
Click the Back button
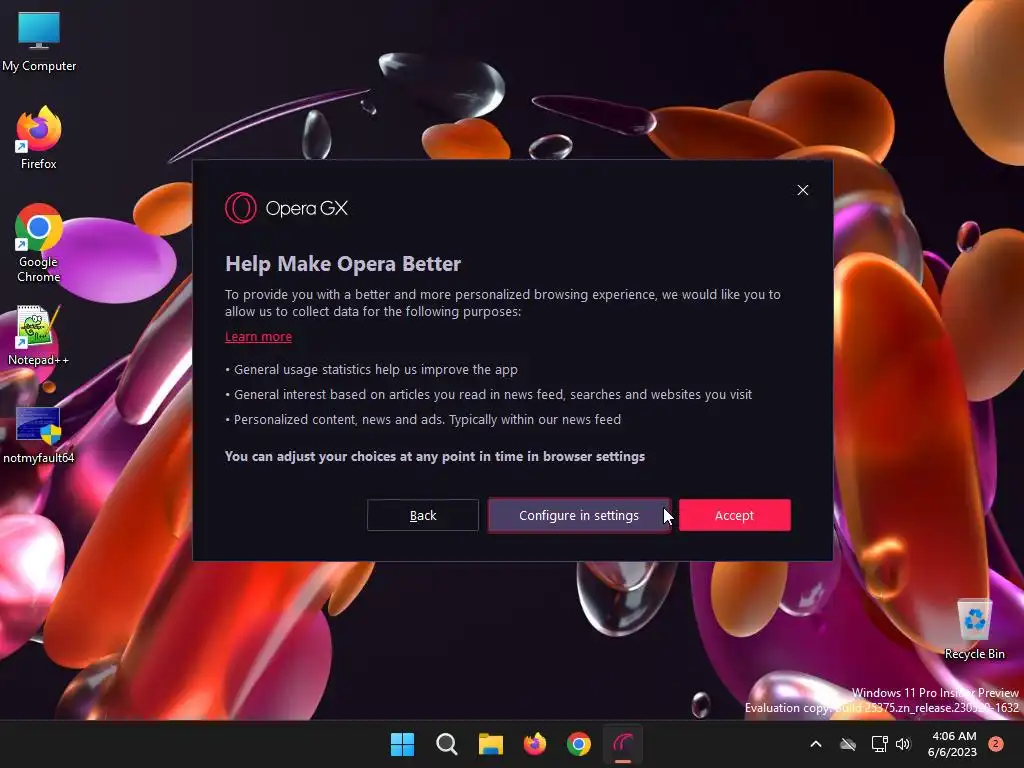(423, 515)
